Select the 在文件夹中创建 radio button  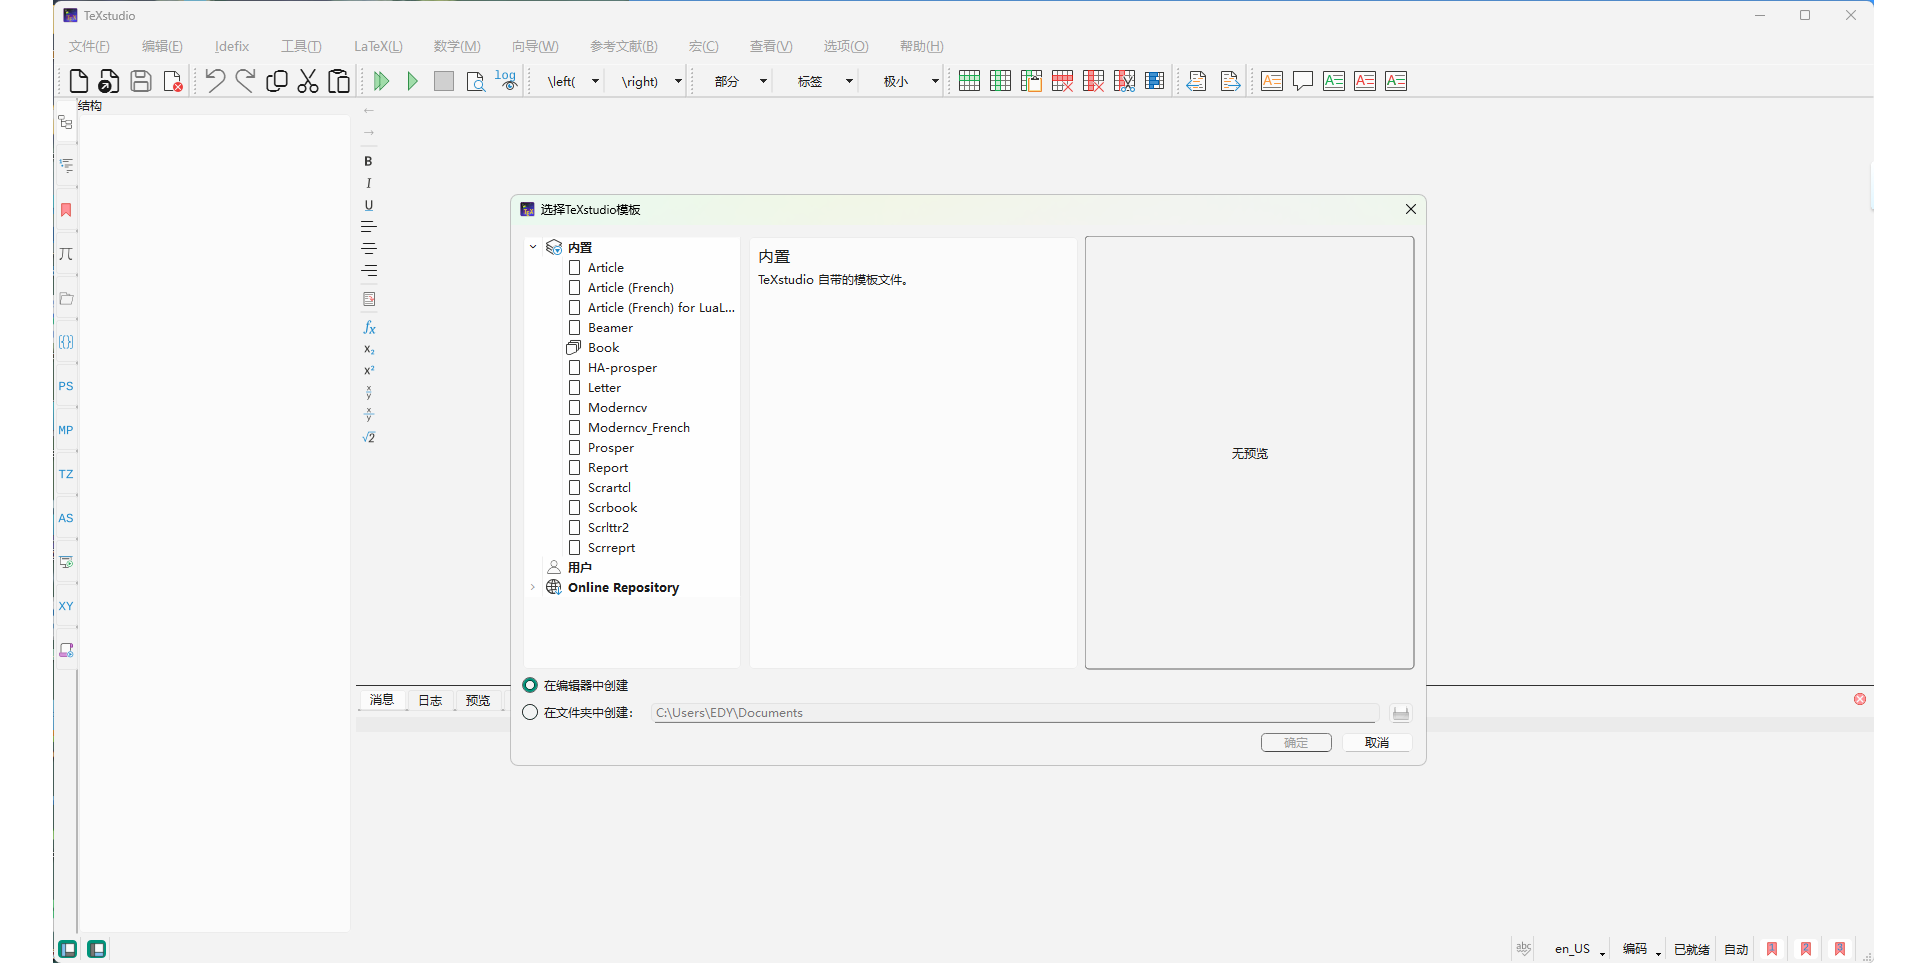(x=530, y=712)
